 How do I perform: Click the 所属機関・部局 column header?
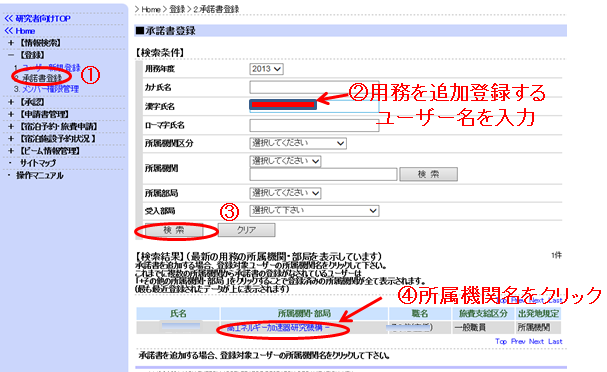click(x=304, y=314)
